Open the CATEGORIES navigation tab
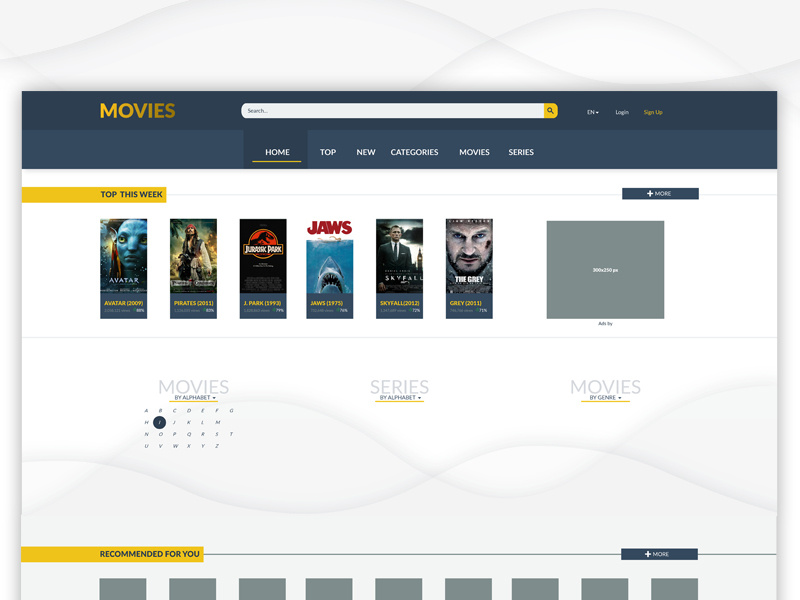The image size is (800, 600). [x=414, y=152]
